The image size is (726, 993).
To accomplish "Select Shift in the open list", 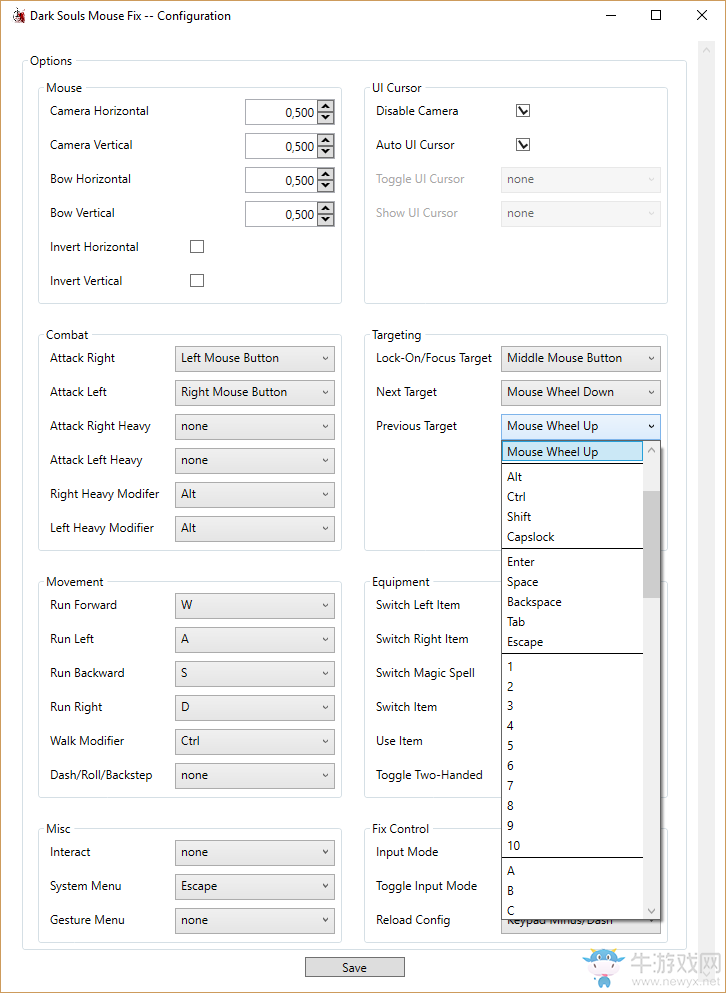I will [573, 517].
